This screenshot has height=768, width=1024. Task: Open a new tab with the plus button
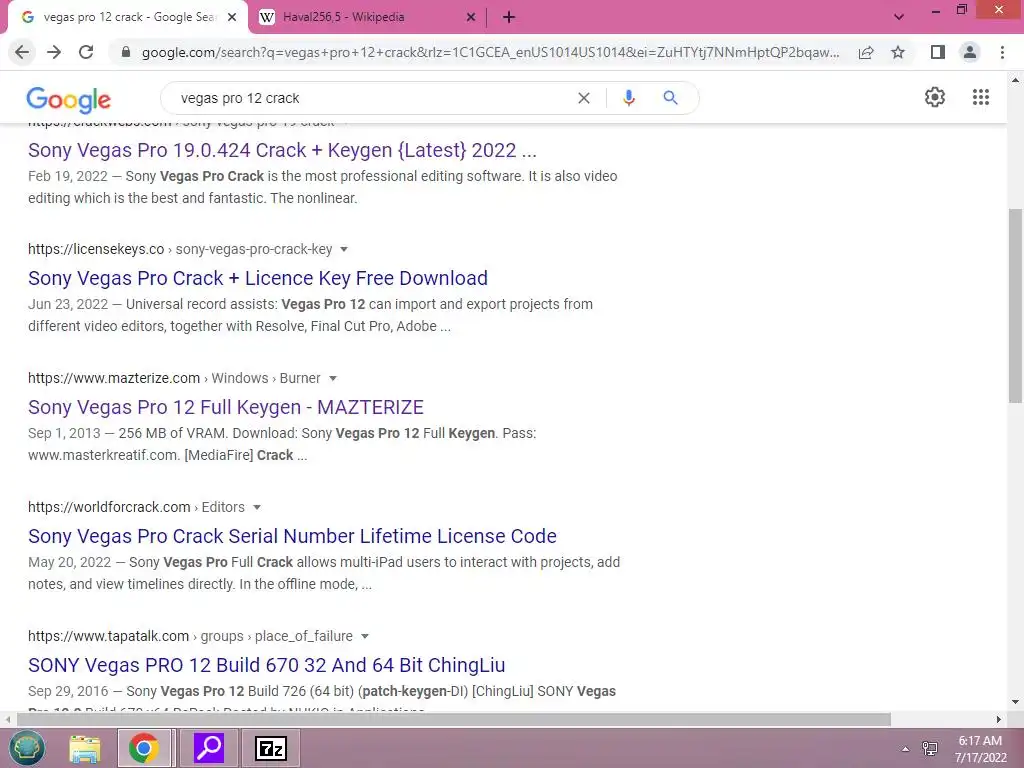click(509, 18)
